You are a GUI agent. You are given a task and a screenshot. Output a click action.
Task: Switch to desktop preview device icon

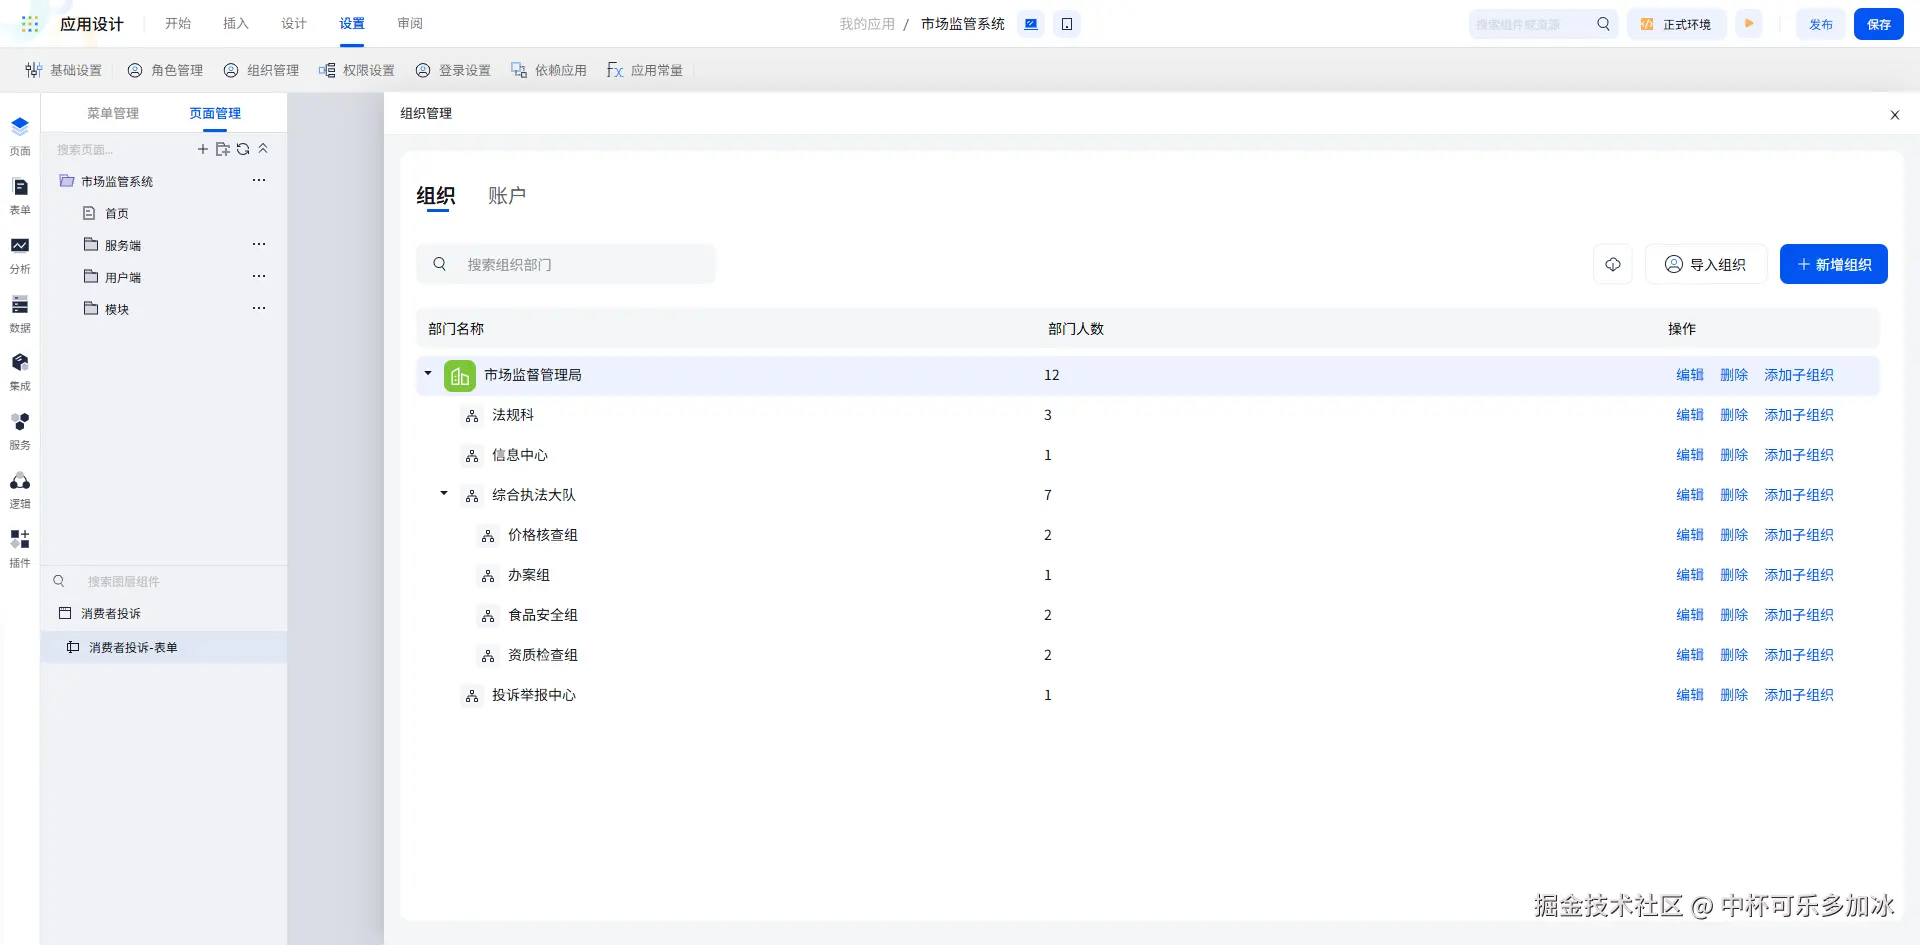click(x=1031, y=24)
